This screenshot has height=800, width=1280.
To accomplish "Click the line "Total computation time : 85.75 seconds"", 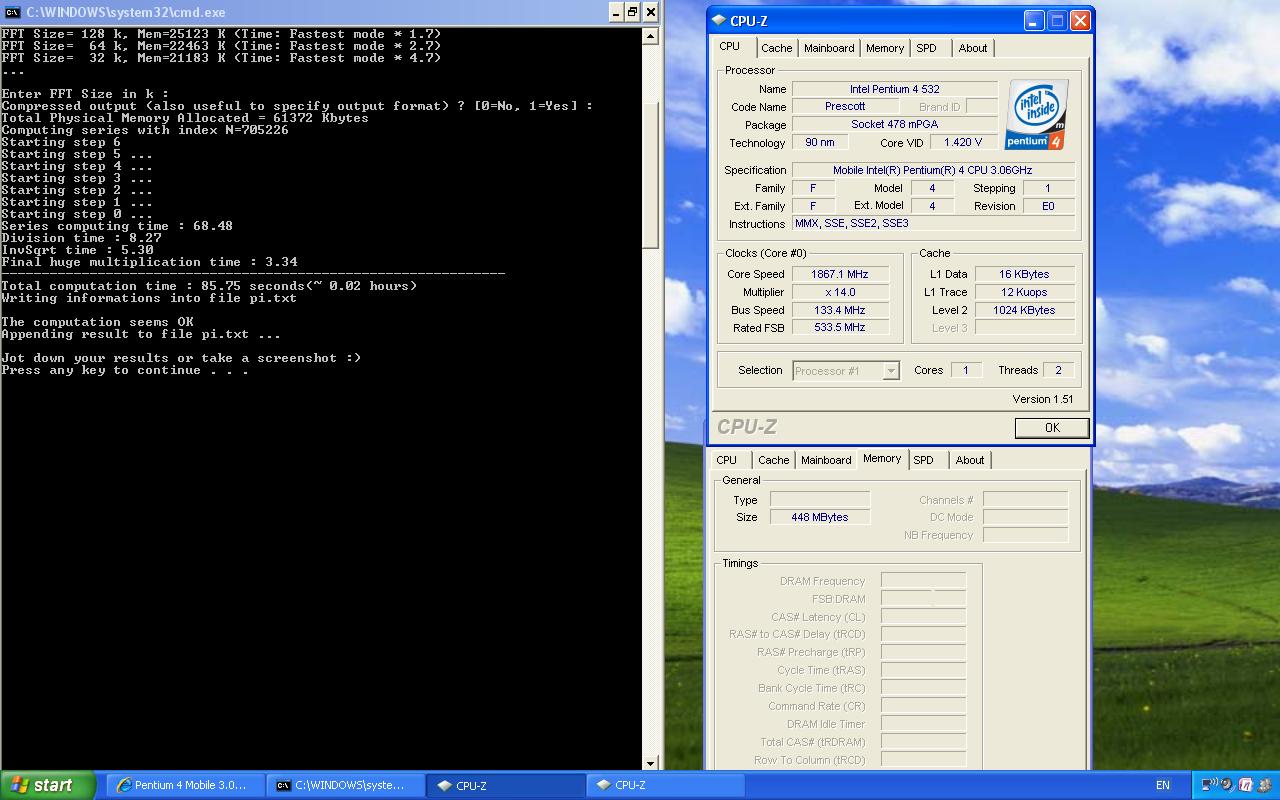I will click(x=209, y=286).
